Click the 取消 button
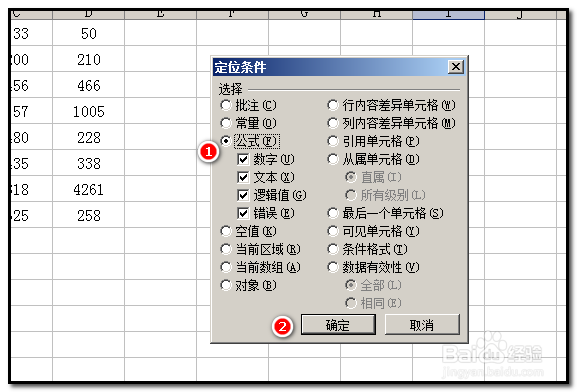 (x=422, y=325)
